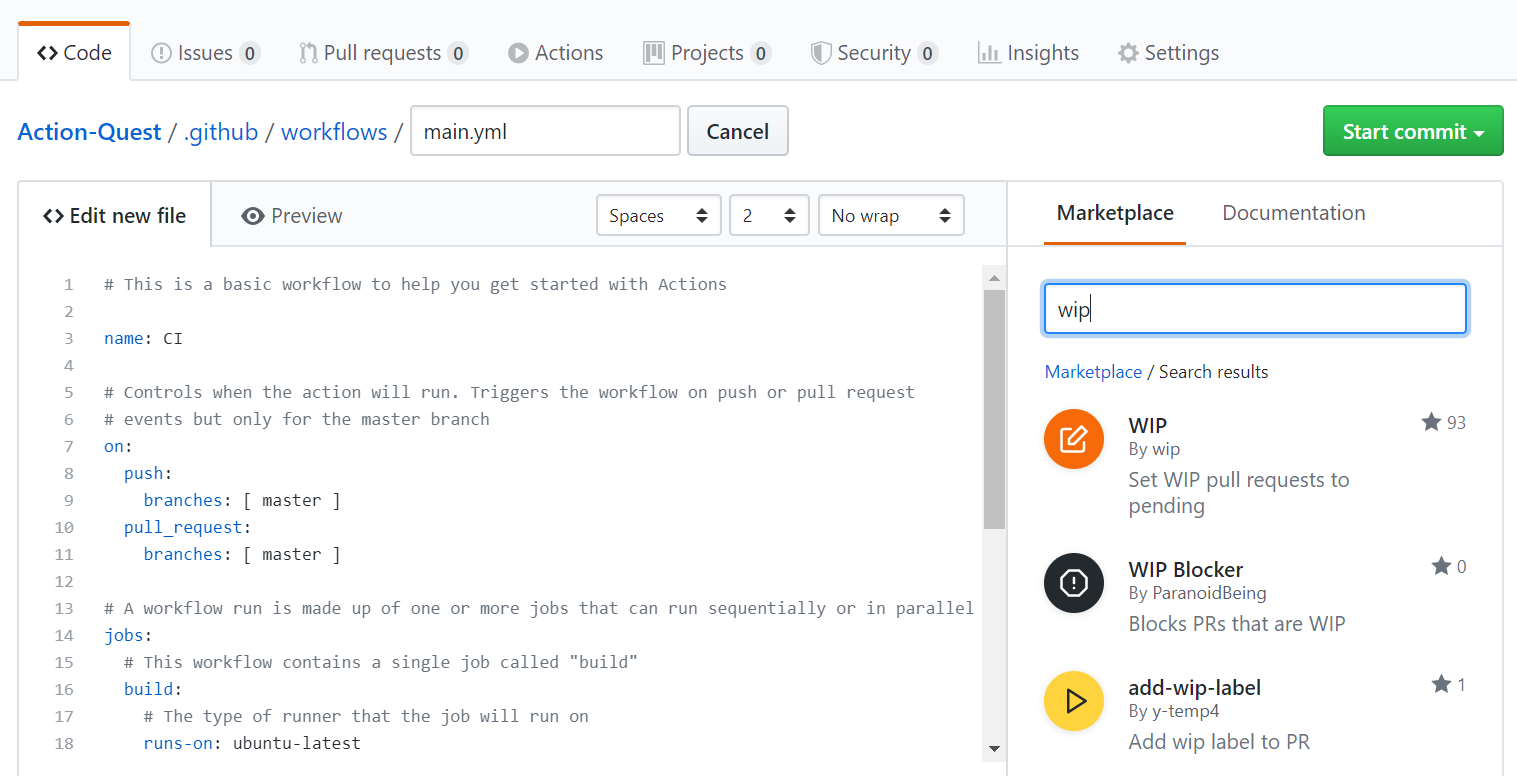This screenshot has width=1517, height=776.
Task: Click the editor scroll up arrow
Action: click(x=994, y=277)
